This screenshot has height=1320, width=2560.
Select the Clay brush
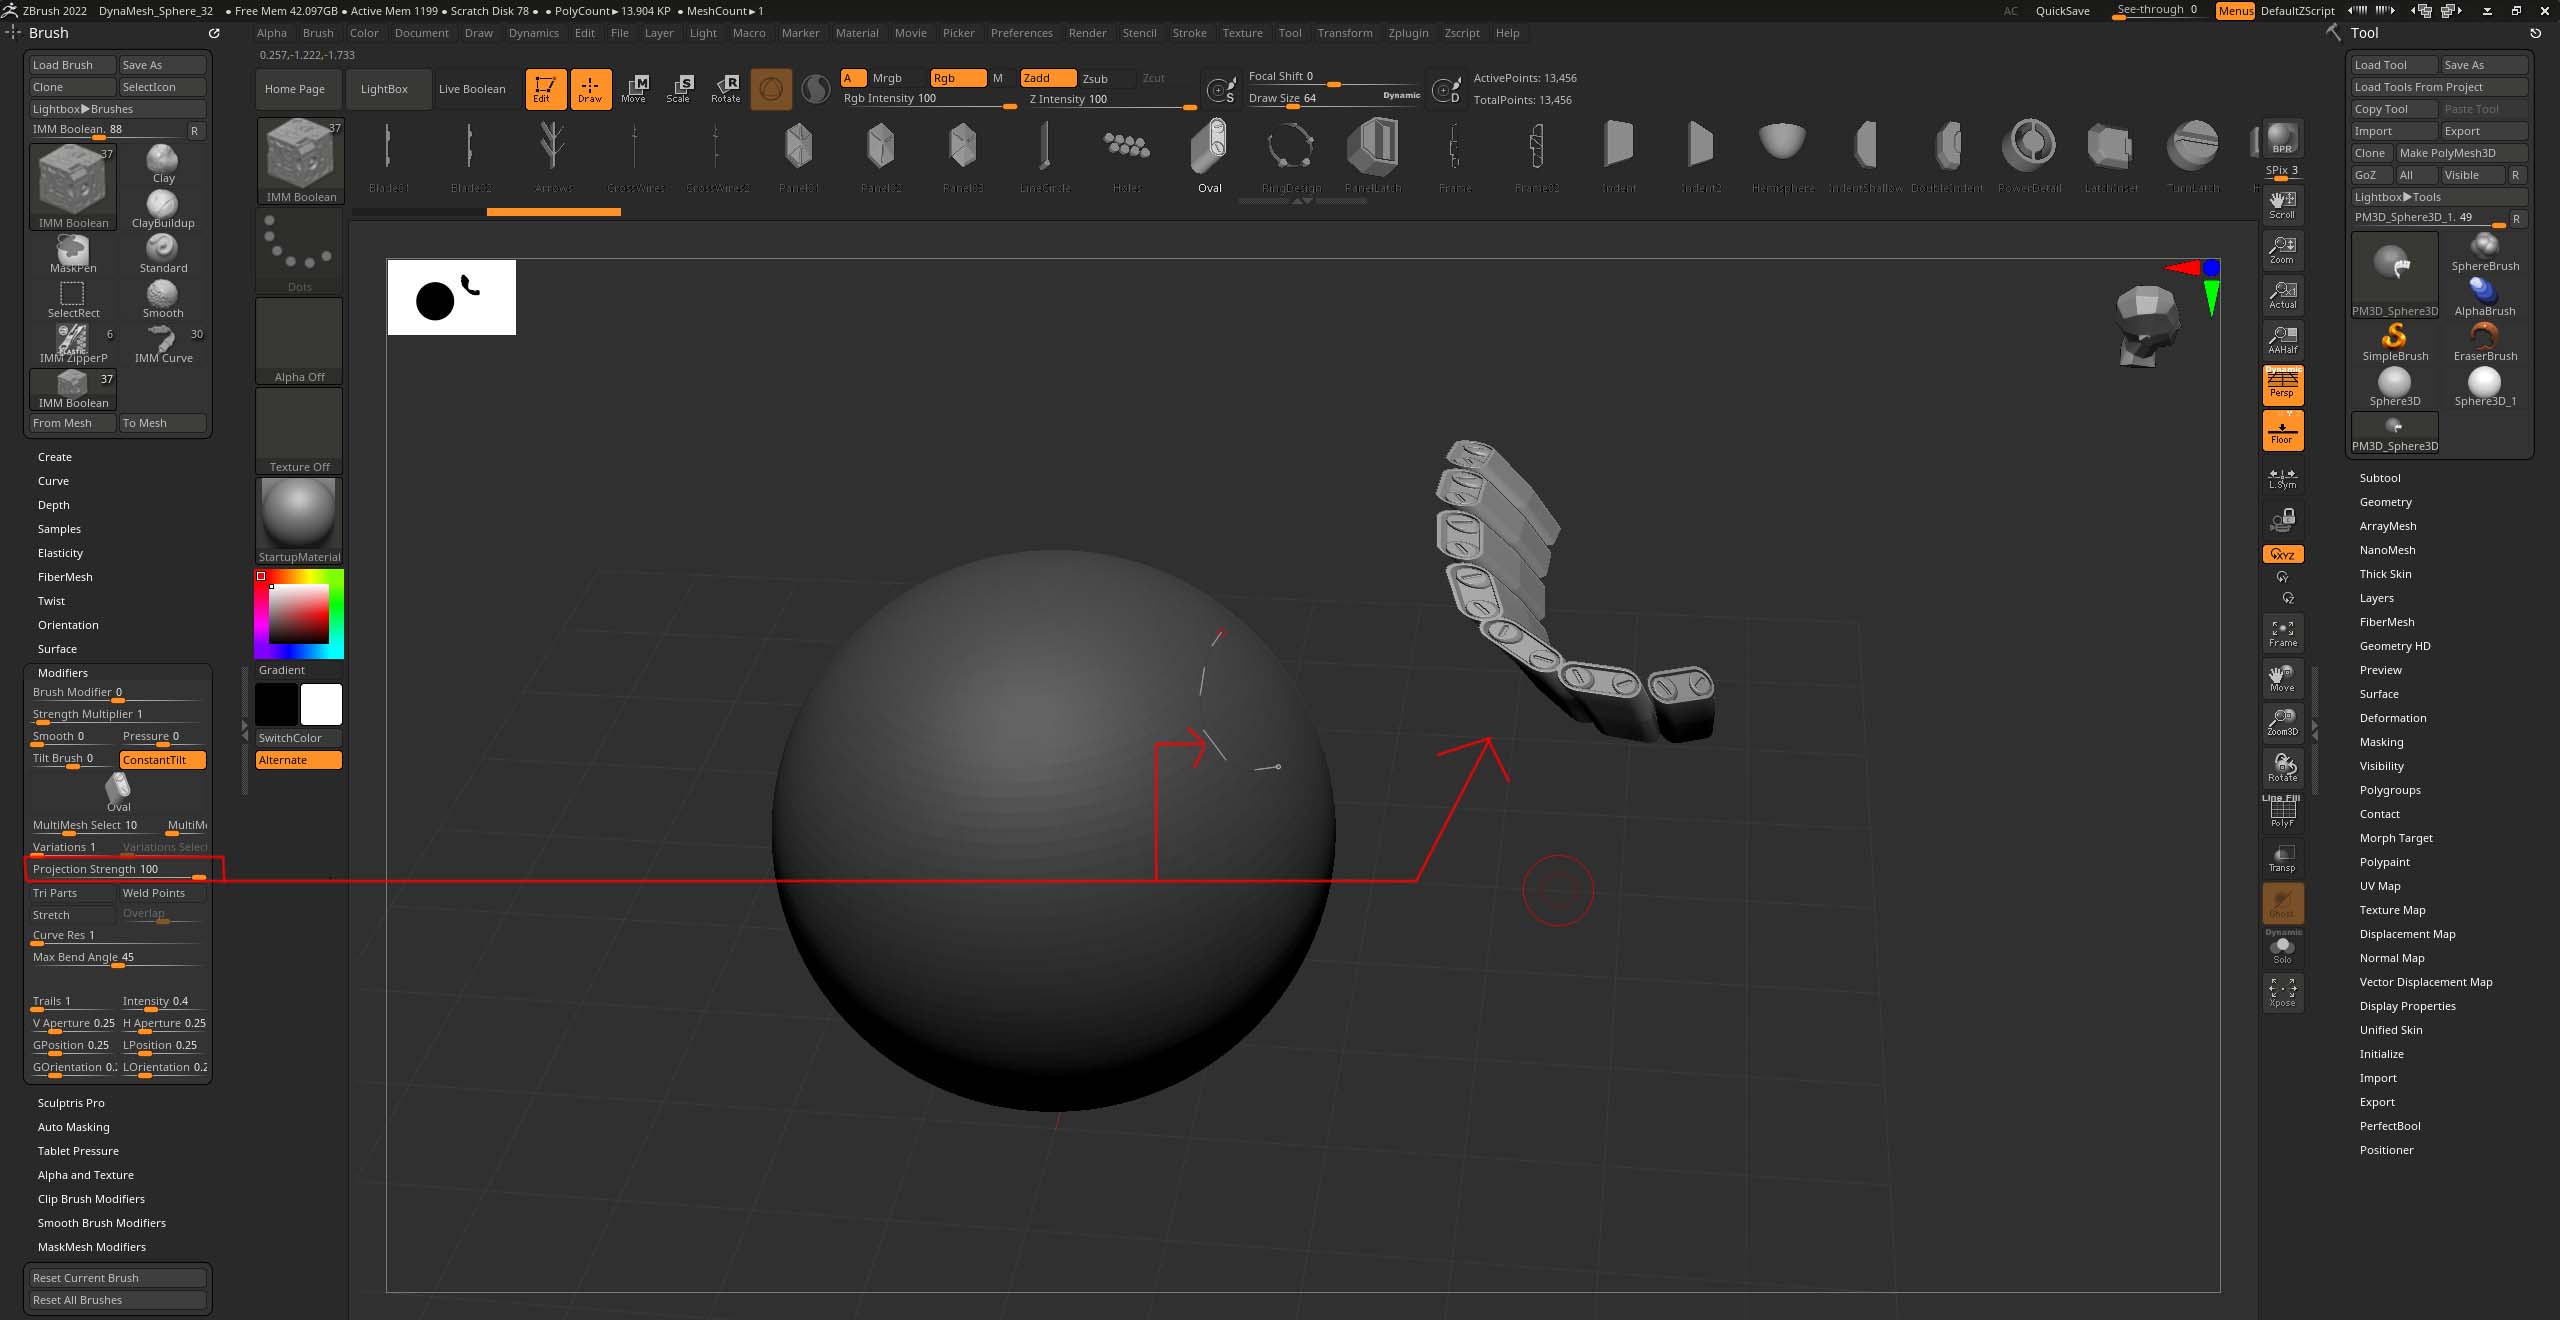pyautogui.click(x=163, y=164)
